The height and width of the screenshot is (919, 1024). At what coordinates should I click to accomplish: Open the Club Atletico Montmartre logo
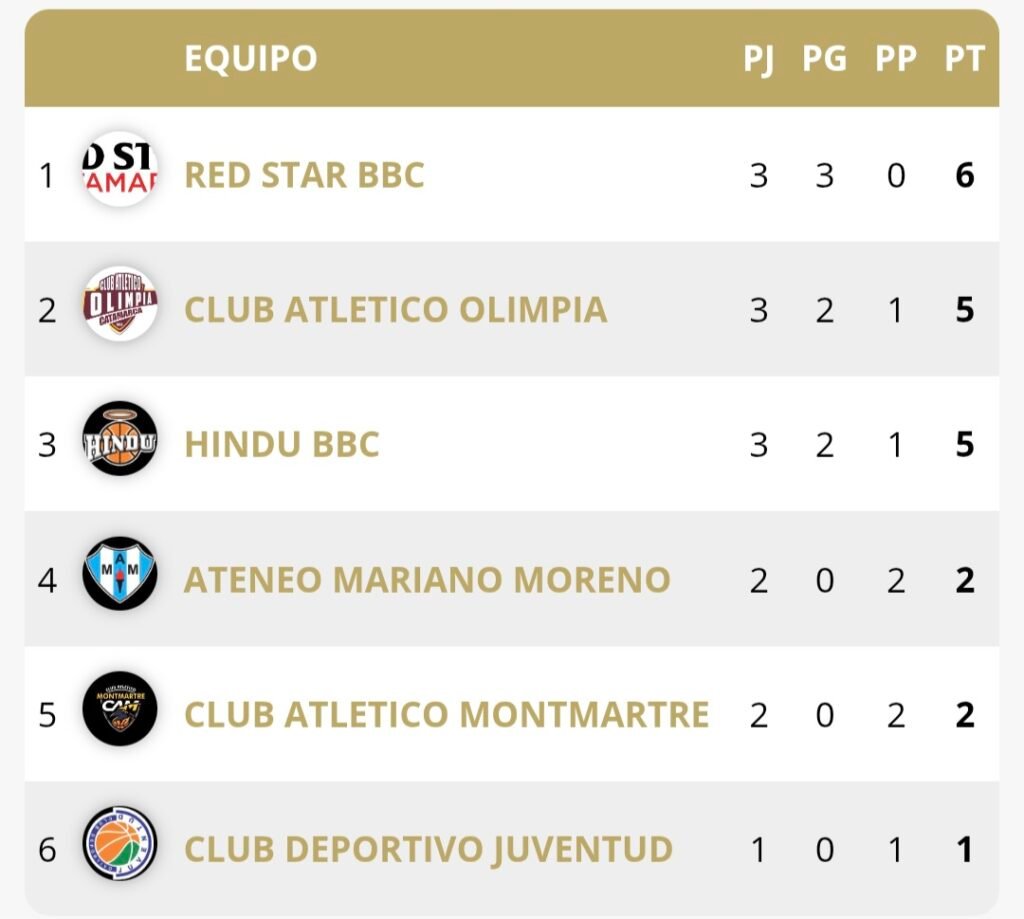(x=120, y=709)
